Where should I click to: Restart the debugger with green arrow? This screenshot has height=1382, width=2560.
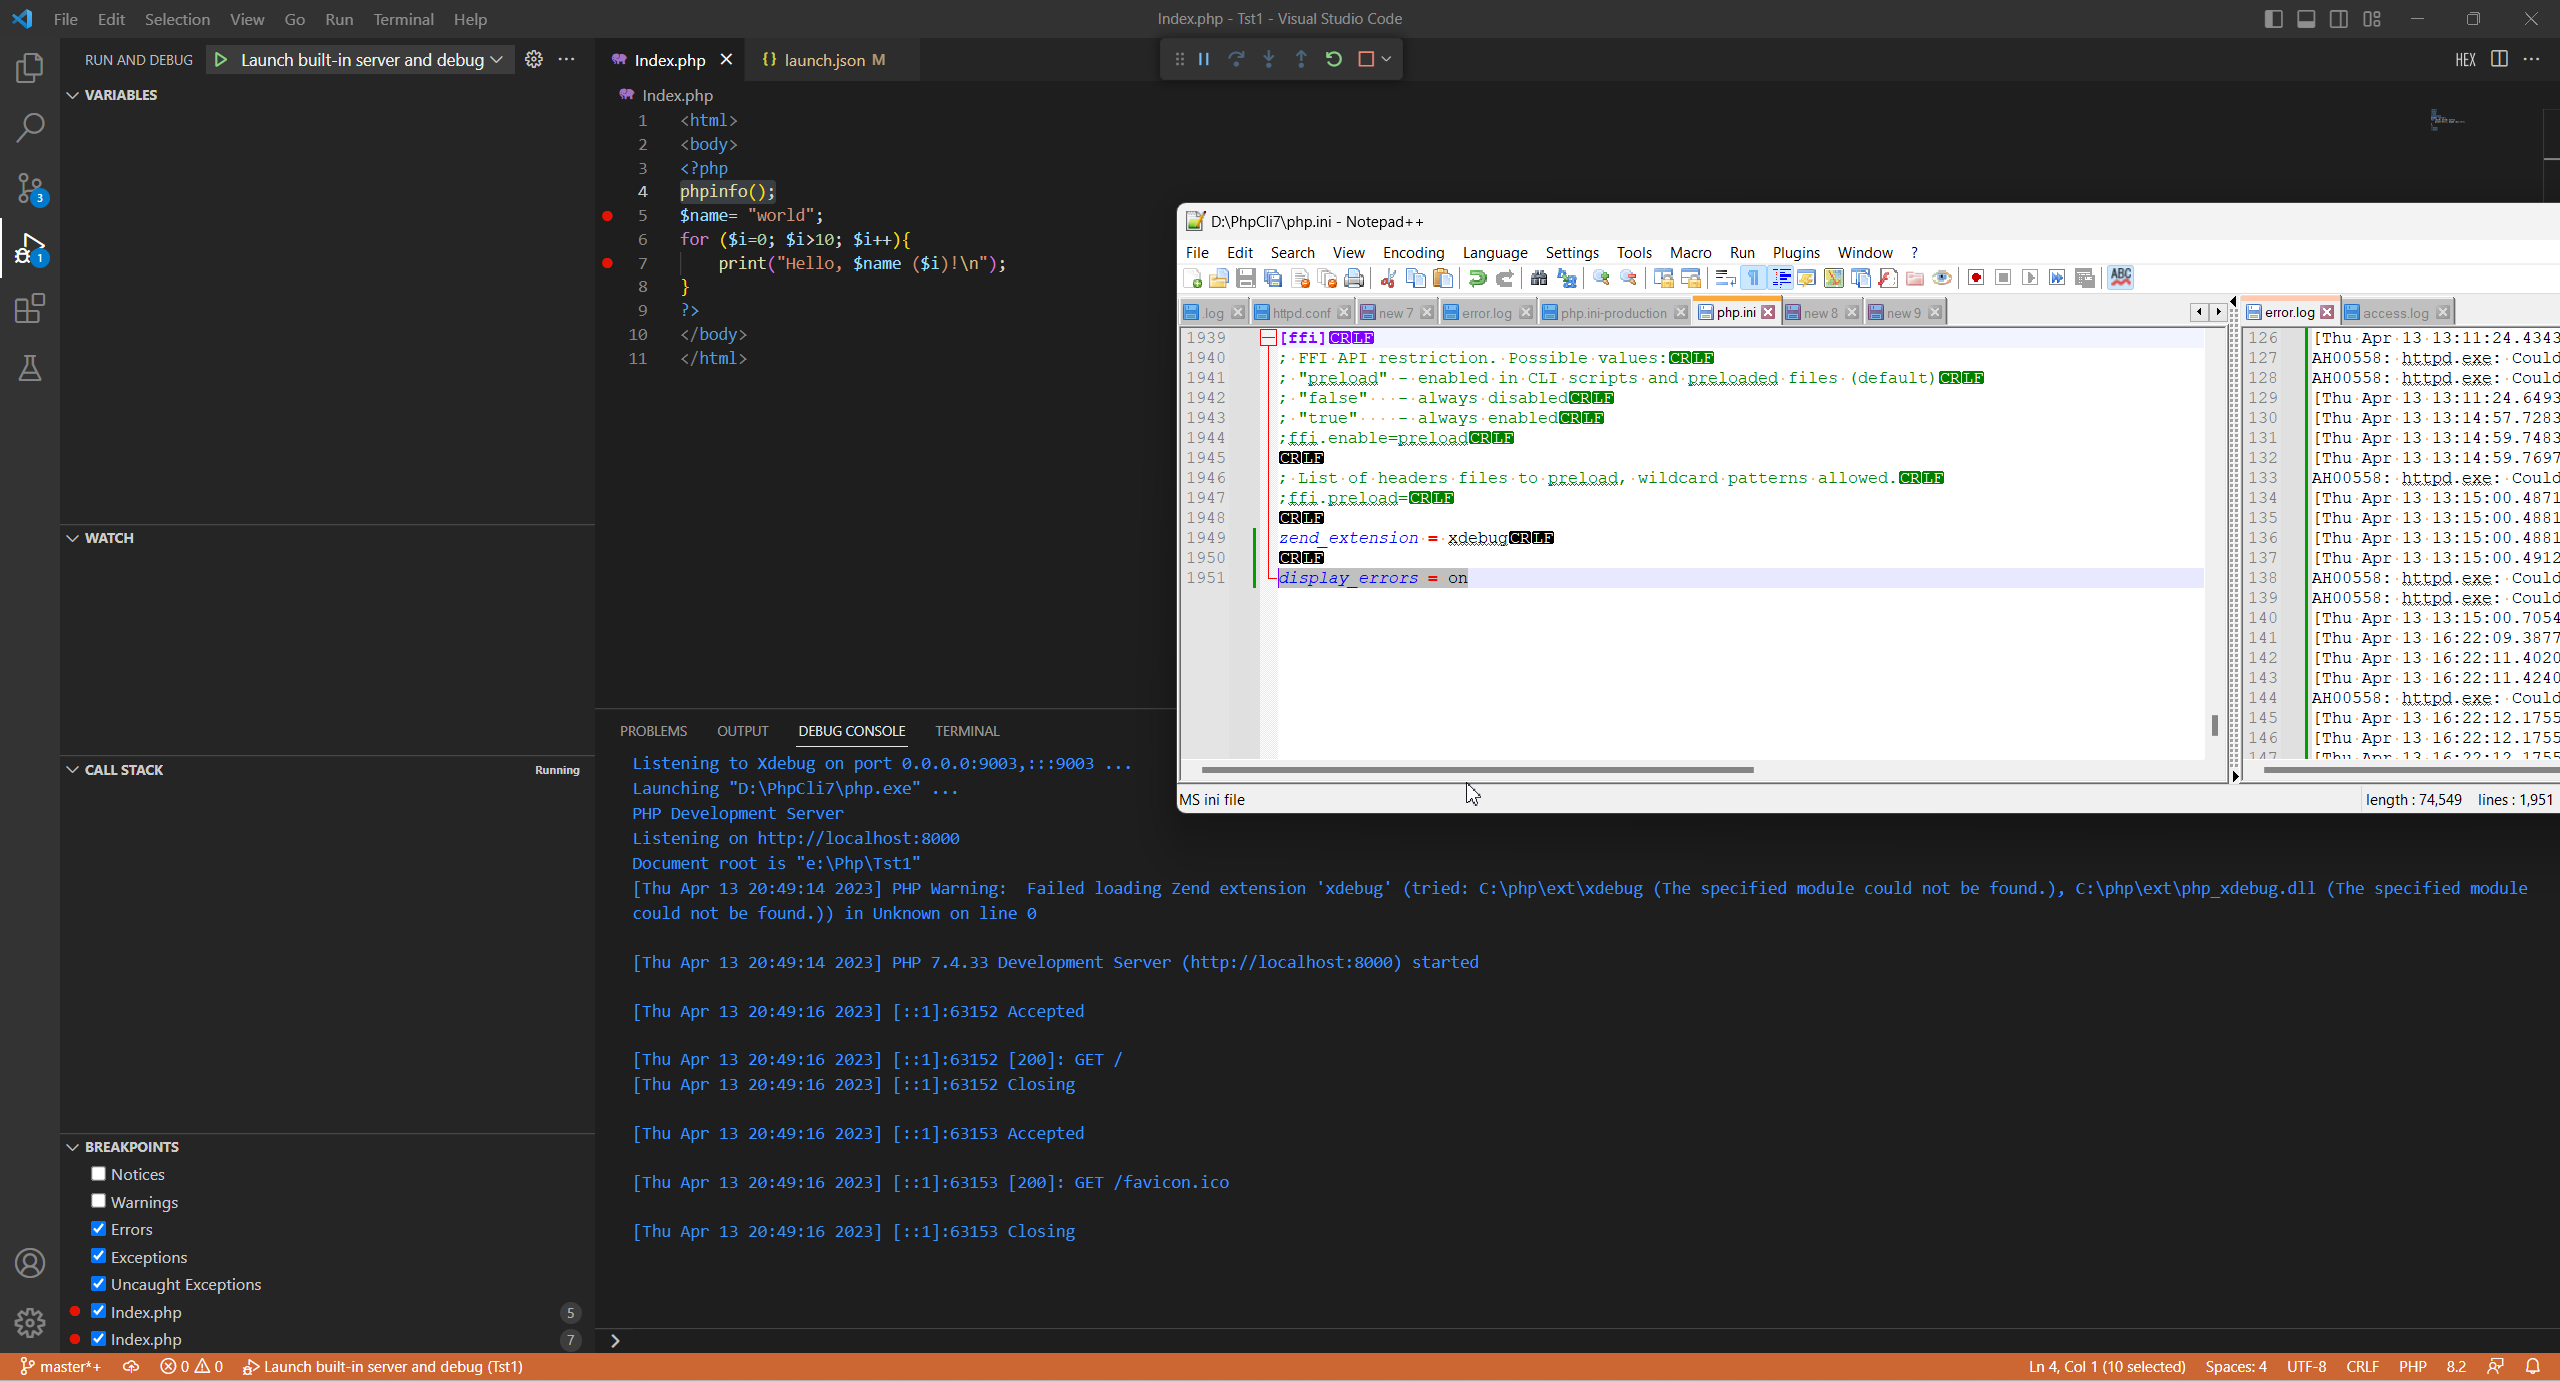1333,59
